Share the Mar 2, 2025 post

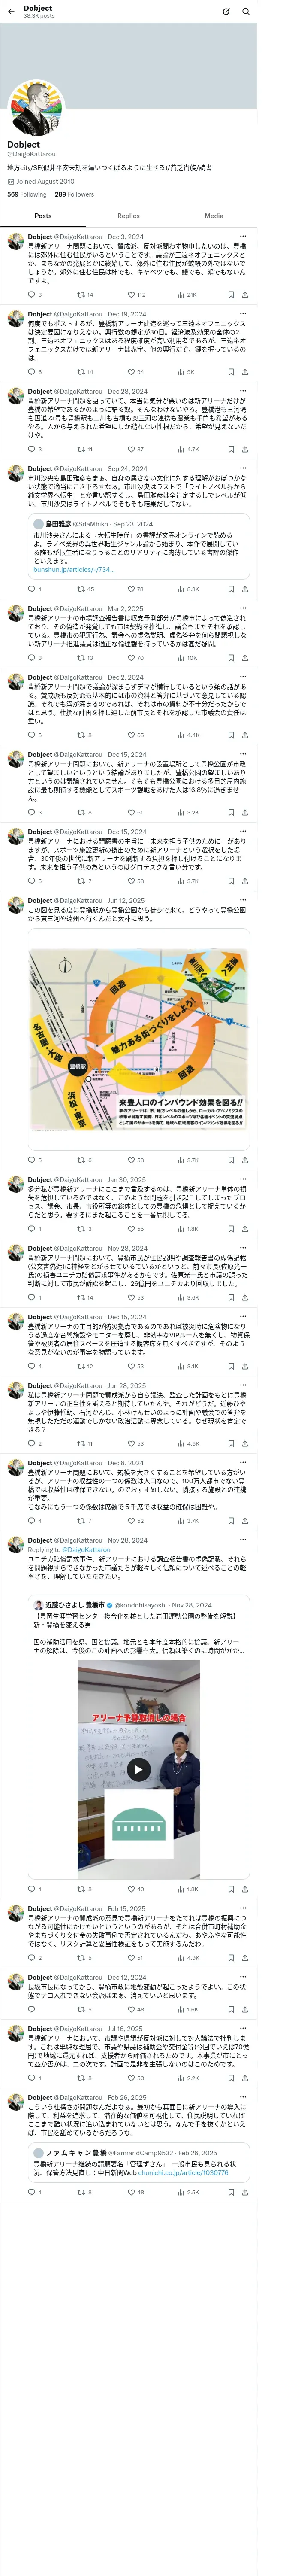pos(244,658)
